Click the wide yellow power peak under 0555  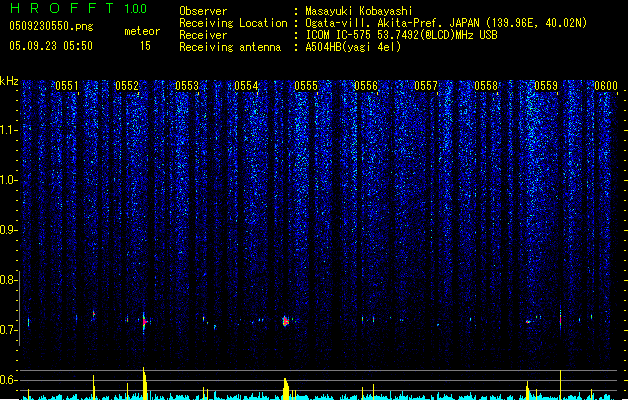pos(286,389)
